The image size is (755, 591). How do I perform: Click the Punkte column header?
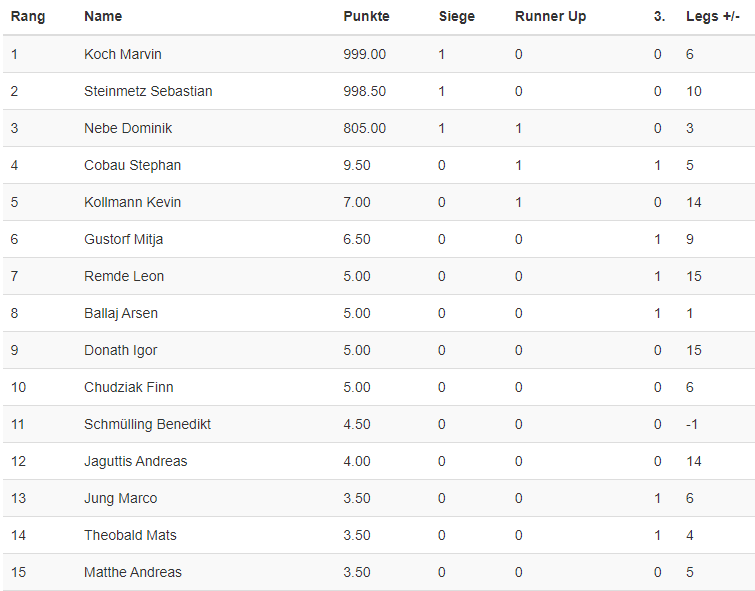[x=366, y=17]
